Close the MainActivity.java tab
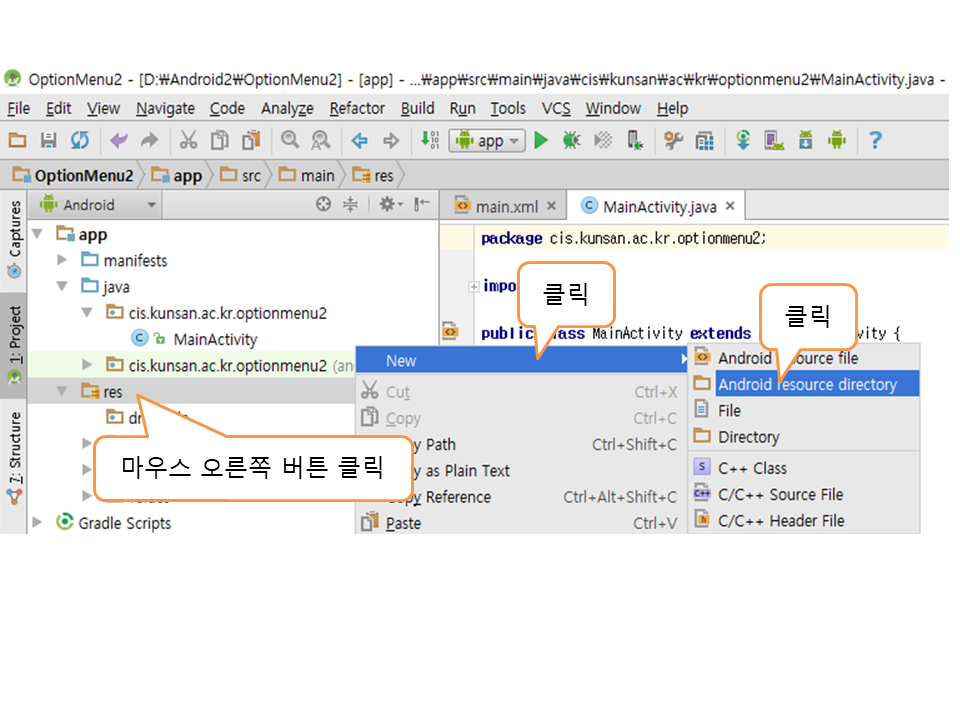This screenshot has height=720, width=960. point(730,206)
